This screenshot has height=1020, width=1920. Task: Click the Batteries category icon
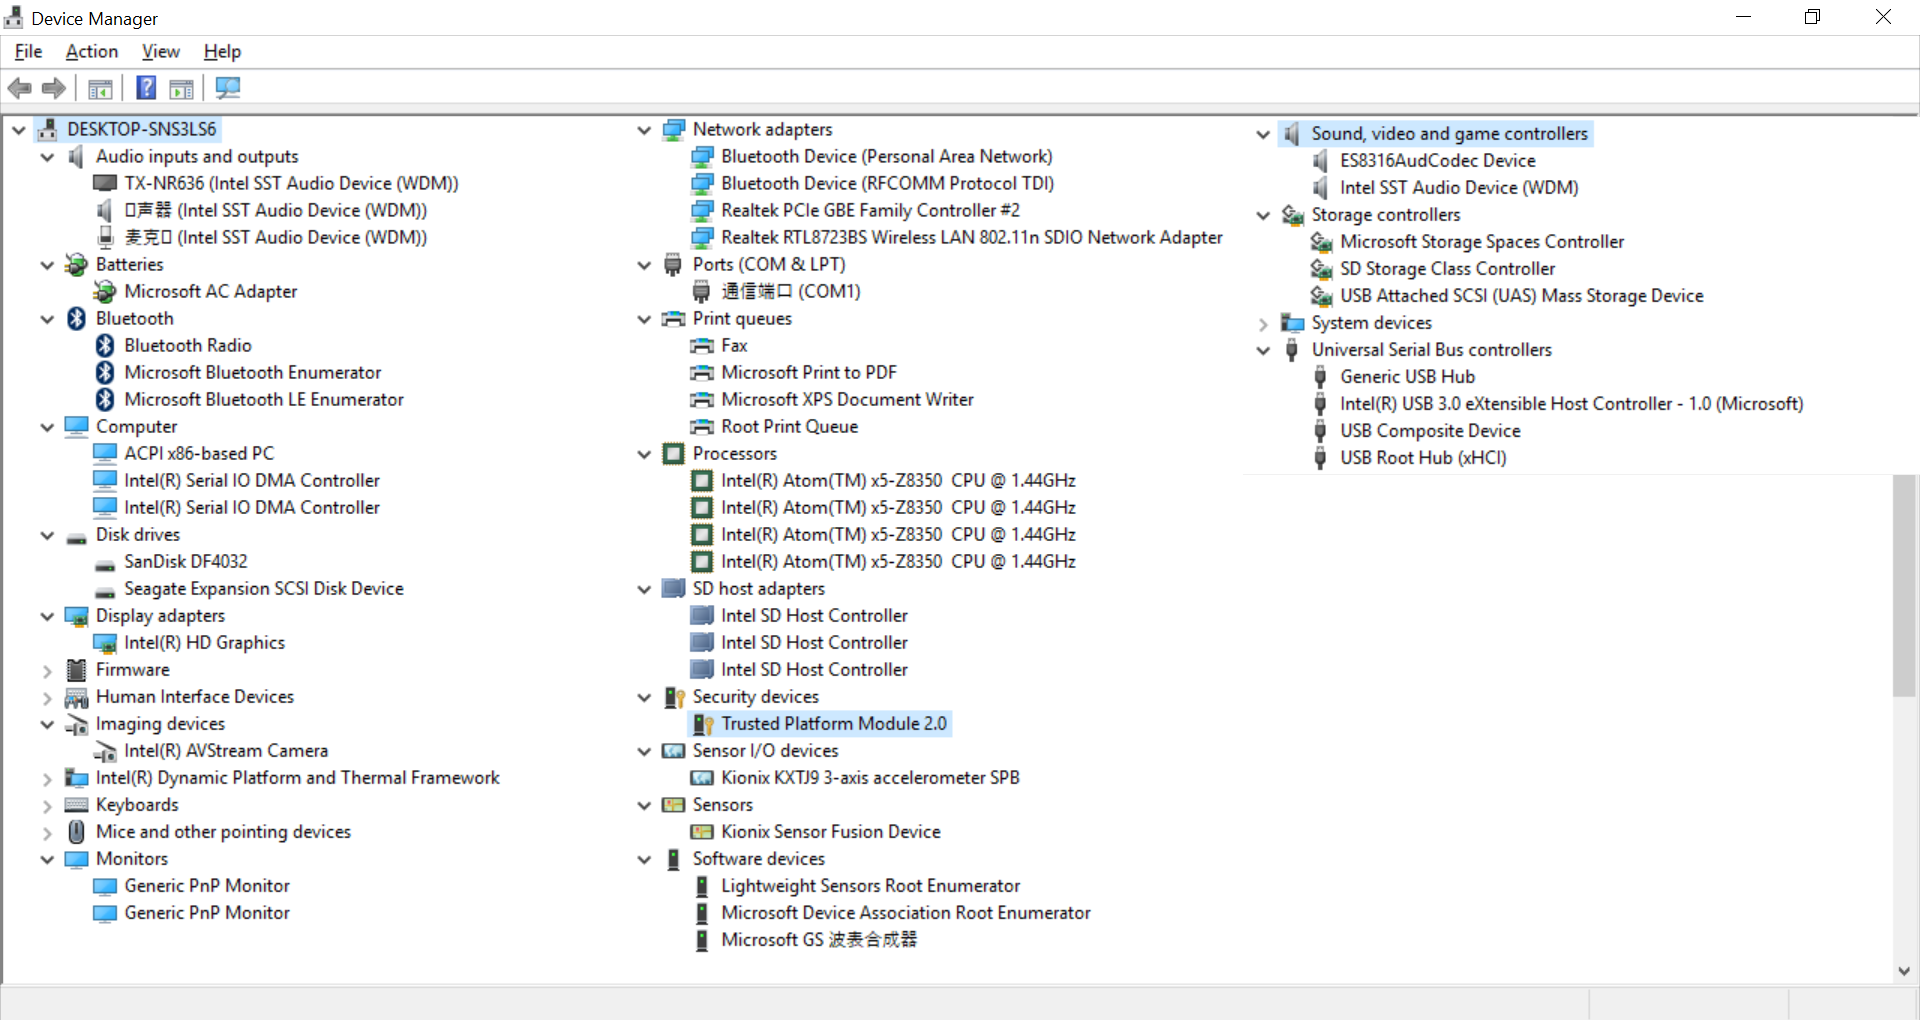pyautogui.click(x=76, y=264)
